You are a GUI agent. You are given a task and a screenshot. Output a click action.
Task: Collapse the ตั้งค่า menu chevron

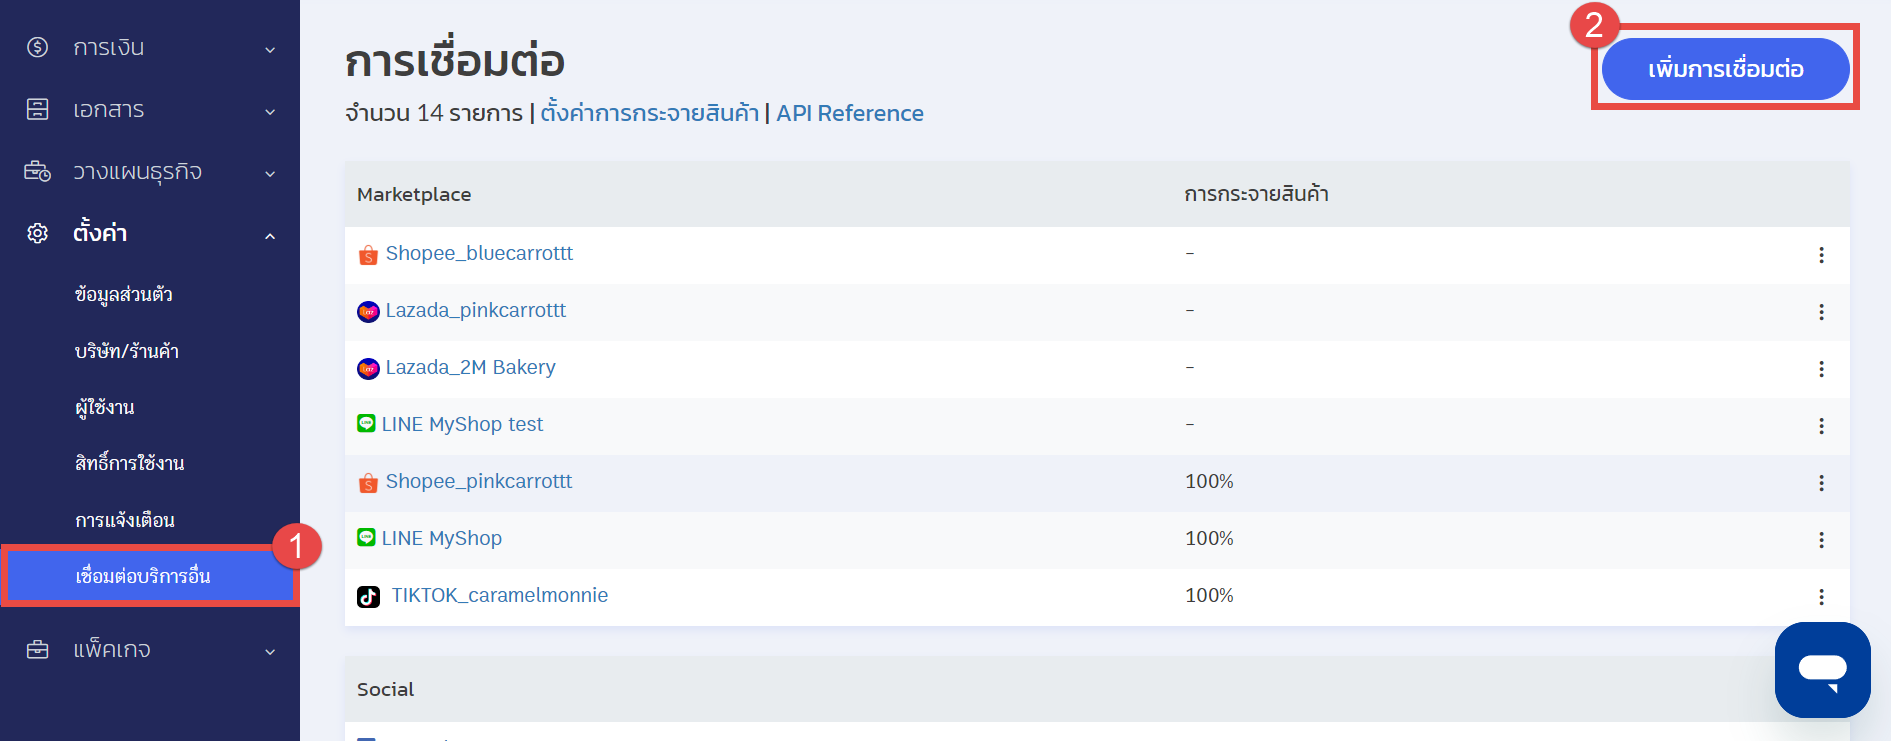point(270,235)
